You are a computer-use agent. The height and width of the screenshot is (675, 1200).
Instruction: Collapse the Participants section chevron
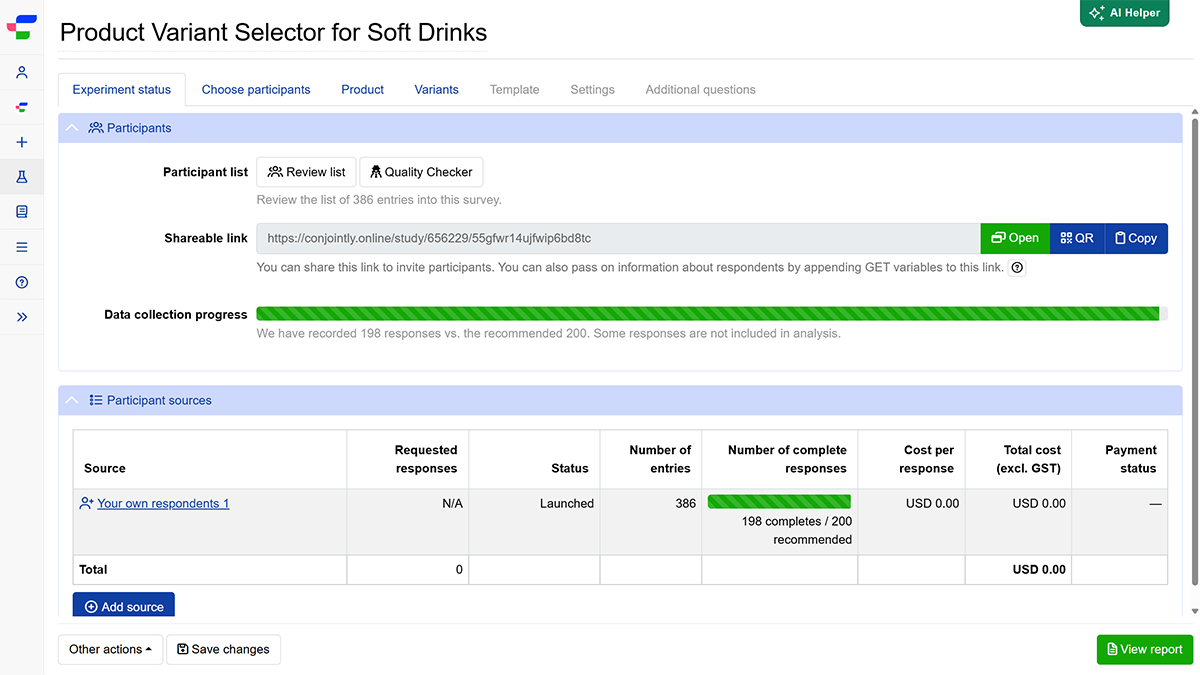[x=72, y=128]
